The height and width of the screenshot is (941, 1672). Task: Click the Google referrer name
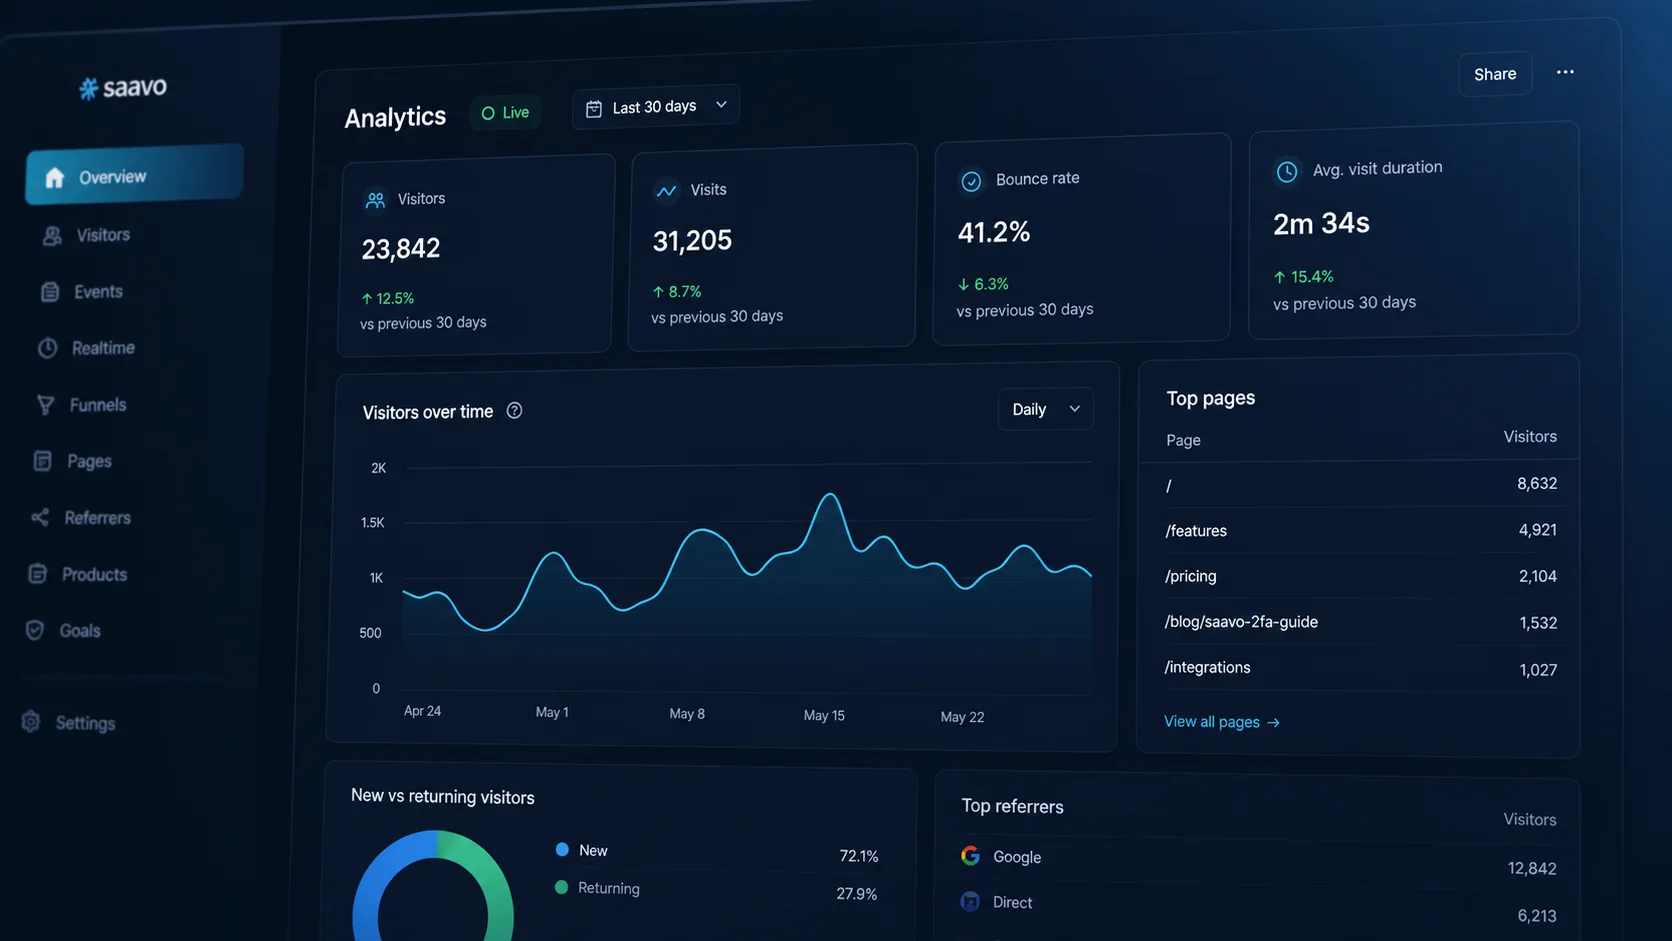coord(1017,857)
